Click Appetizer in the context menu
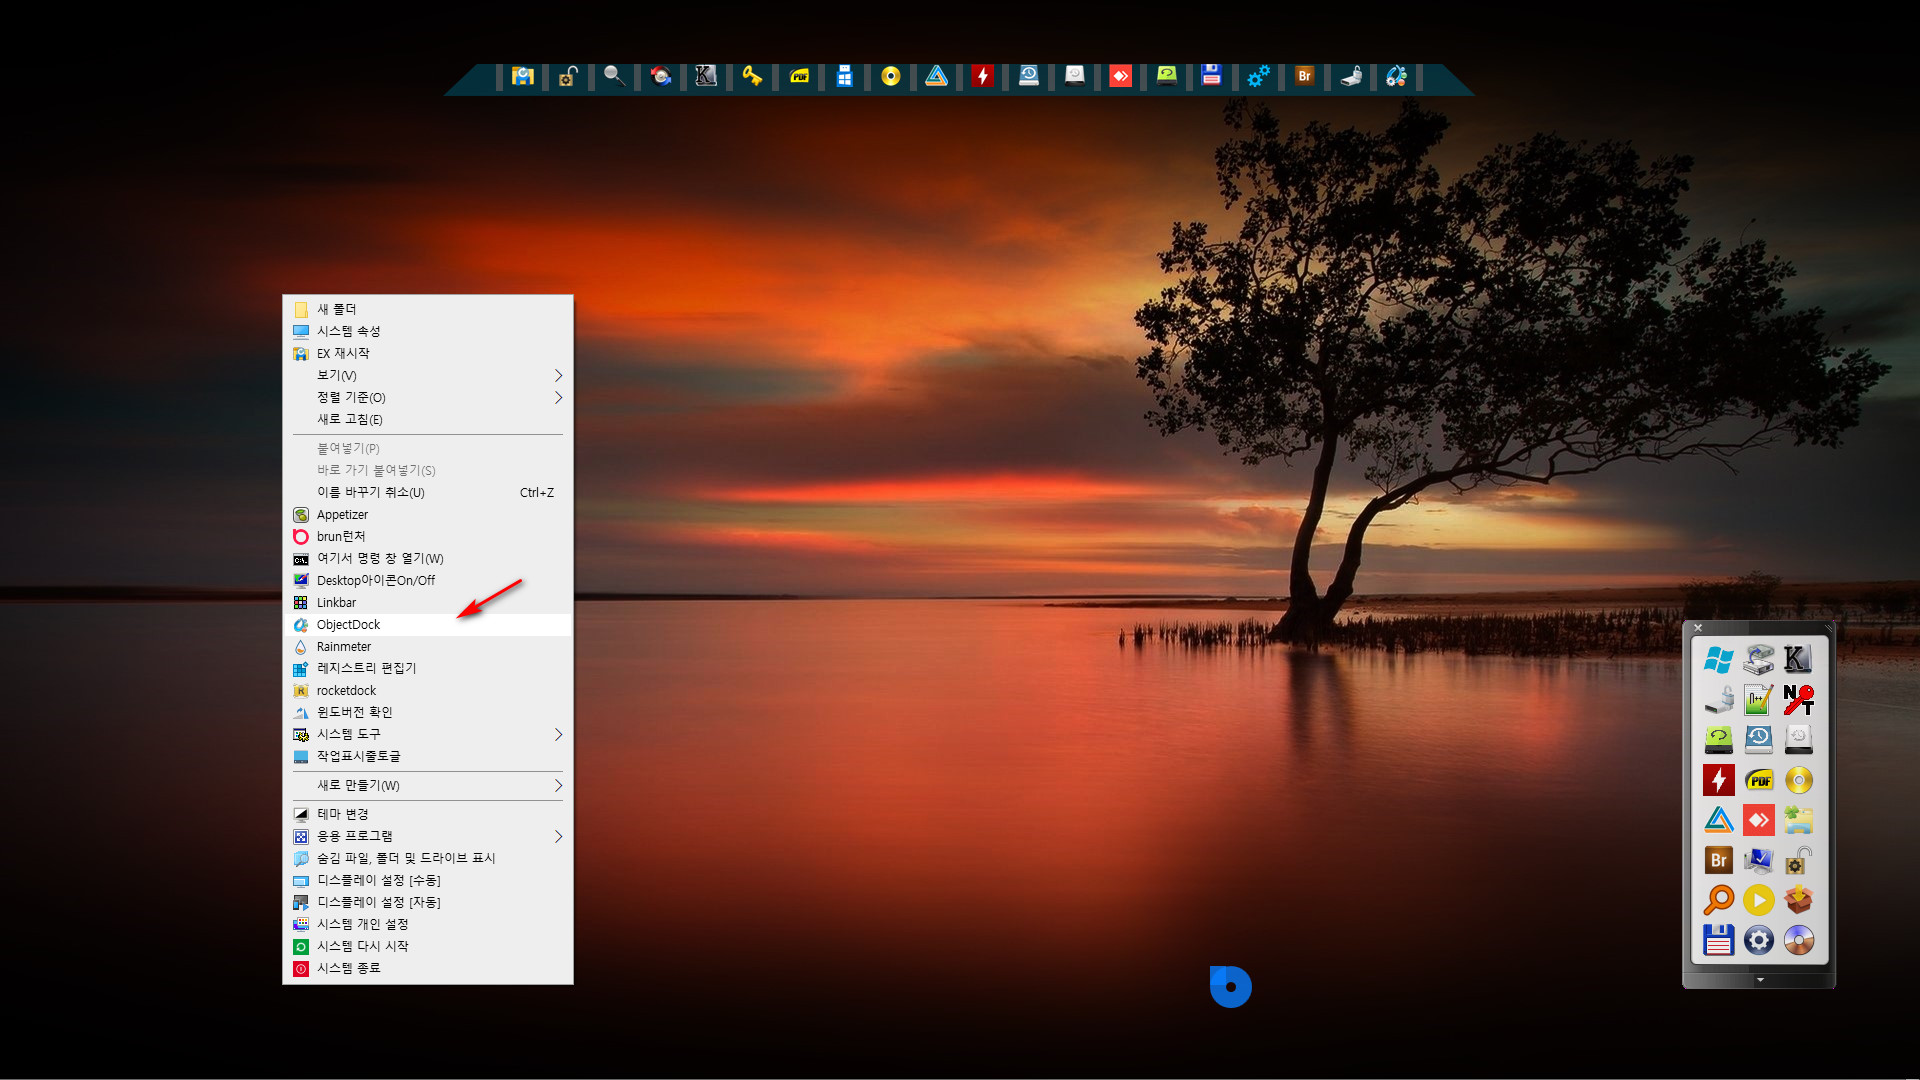Image resolution: width=1920 pixels, height=1080 pixels. point(428,514)
